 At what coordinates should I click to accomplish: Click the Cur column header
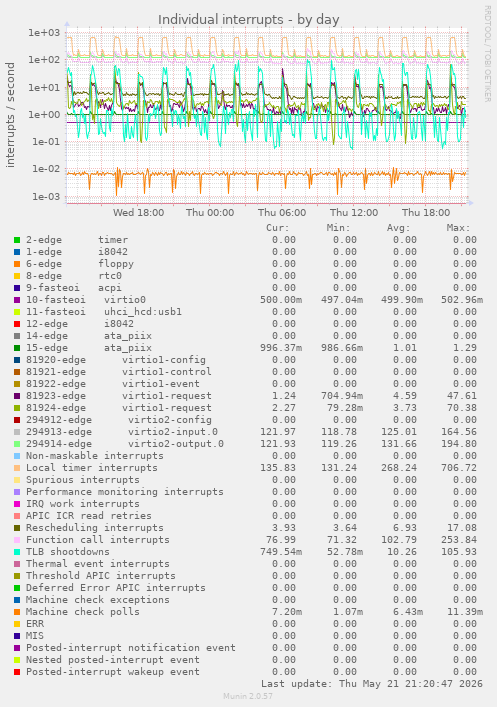278,228
